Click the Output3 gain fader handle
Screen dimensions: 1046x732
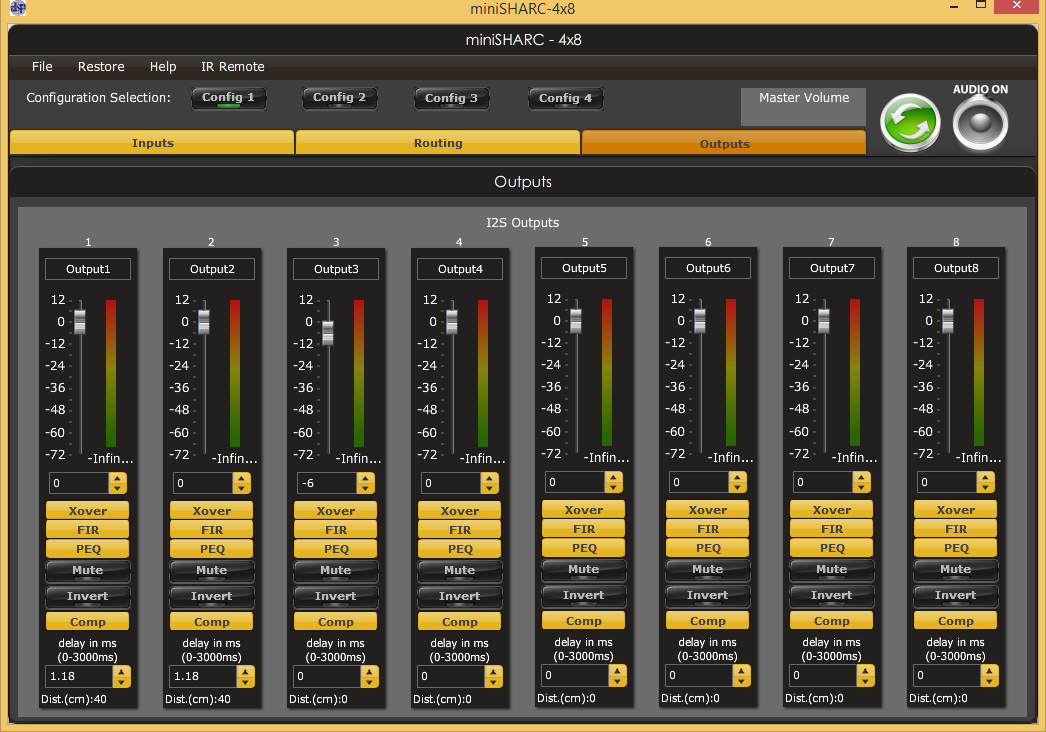(x=328, y=332)
